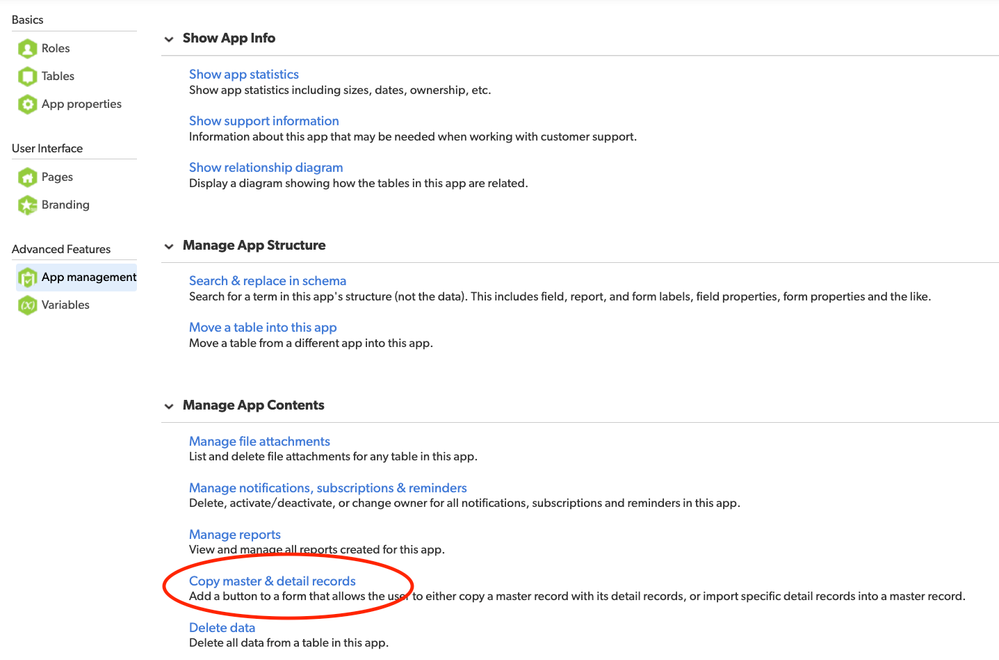Collapse the Show App Info section

169,39
